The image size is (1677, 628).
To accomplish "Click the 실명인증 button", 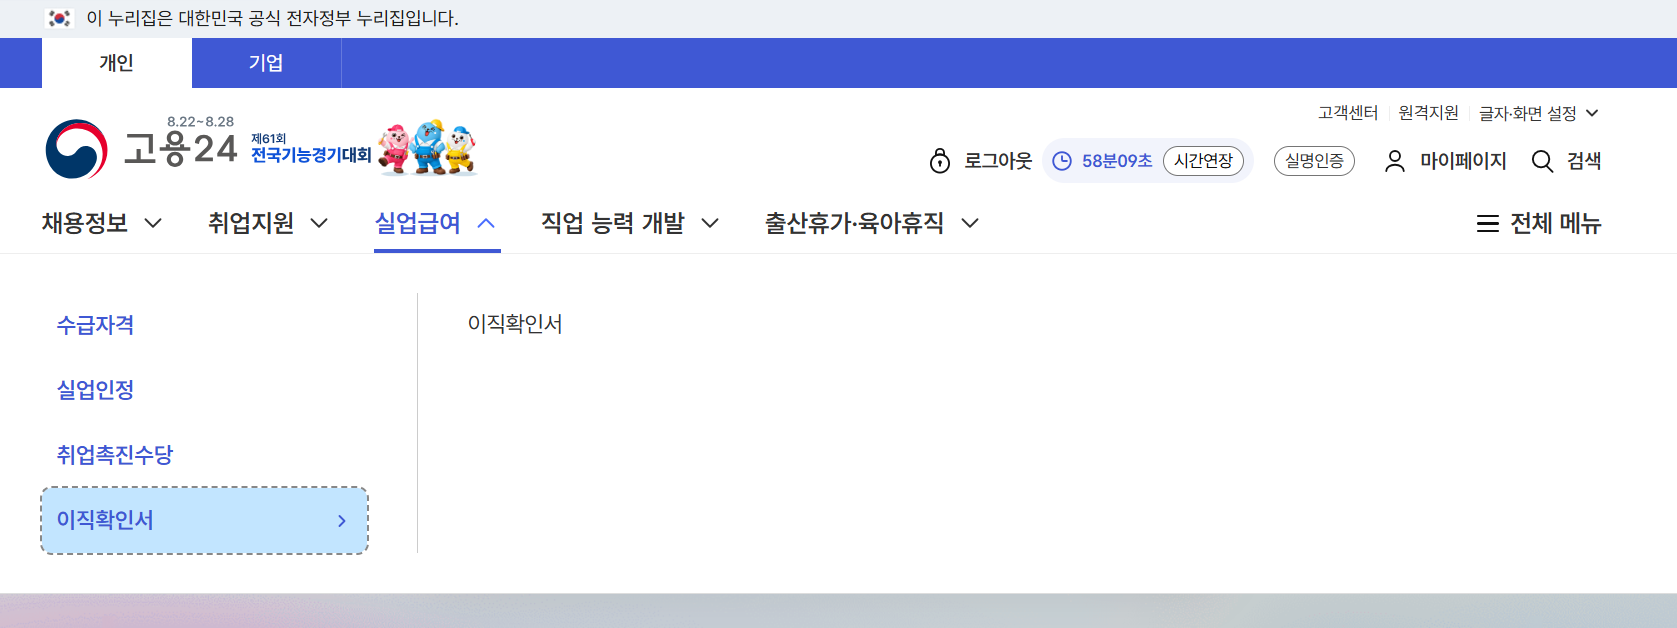I will [1314, 161].
